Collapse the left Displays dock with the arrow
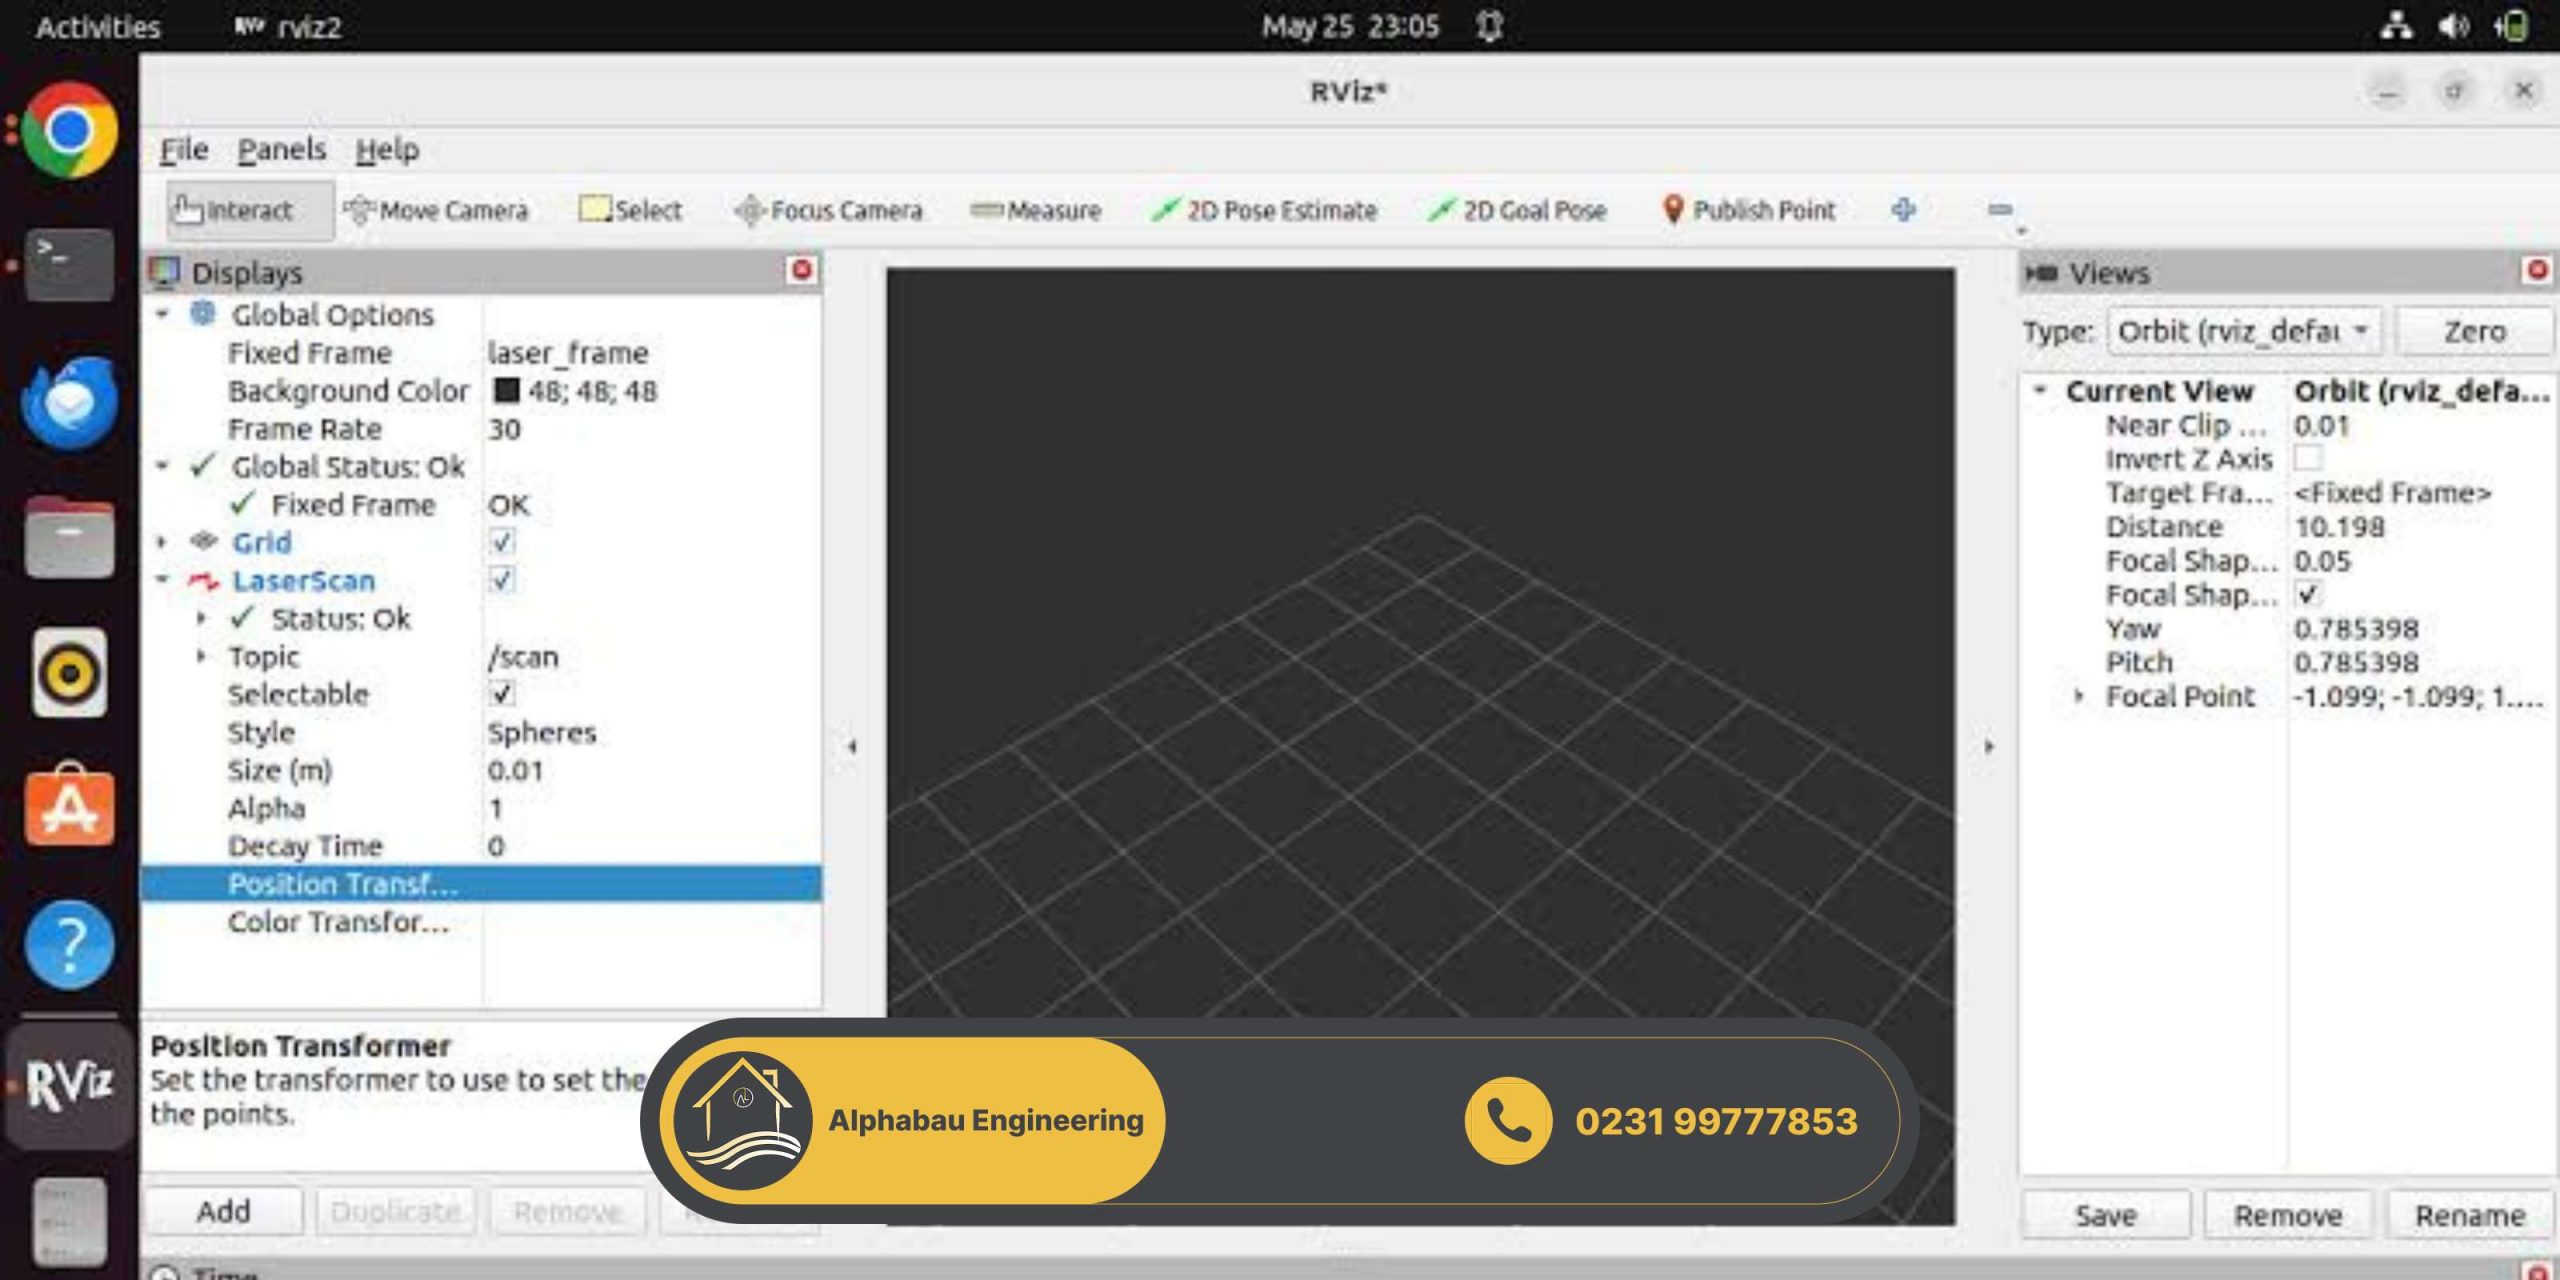This screenshot has height=1280, width=2560. [x=852, y=746]
